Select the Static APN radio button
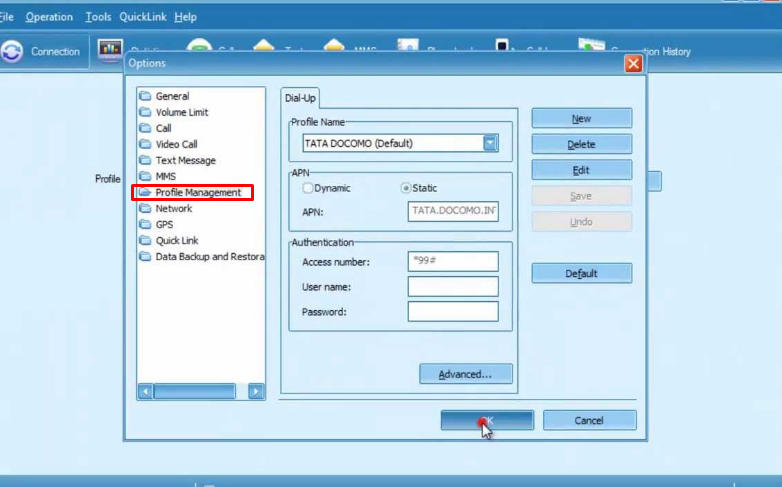Viewport: 782px width, 487px height. 406,188
